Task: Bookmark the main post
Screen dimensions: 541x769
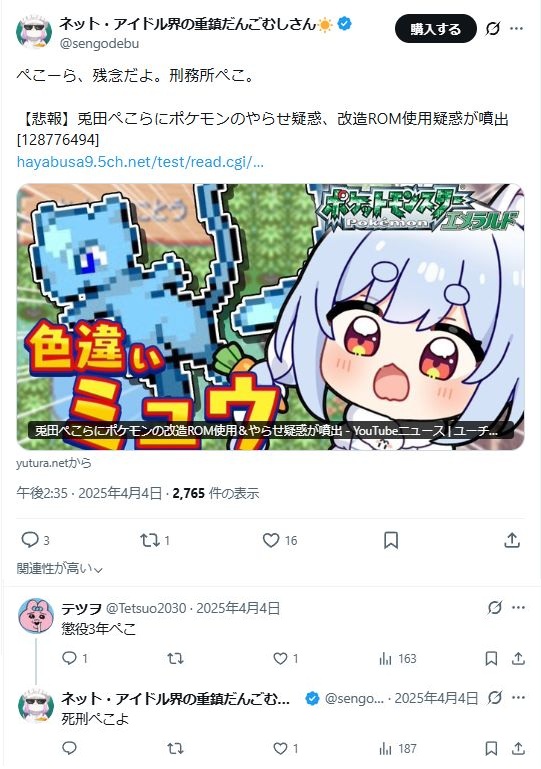Action: (390, 540)
